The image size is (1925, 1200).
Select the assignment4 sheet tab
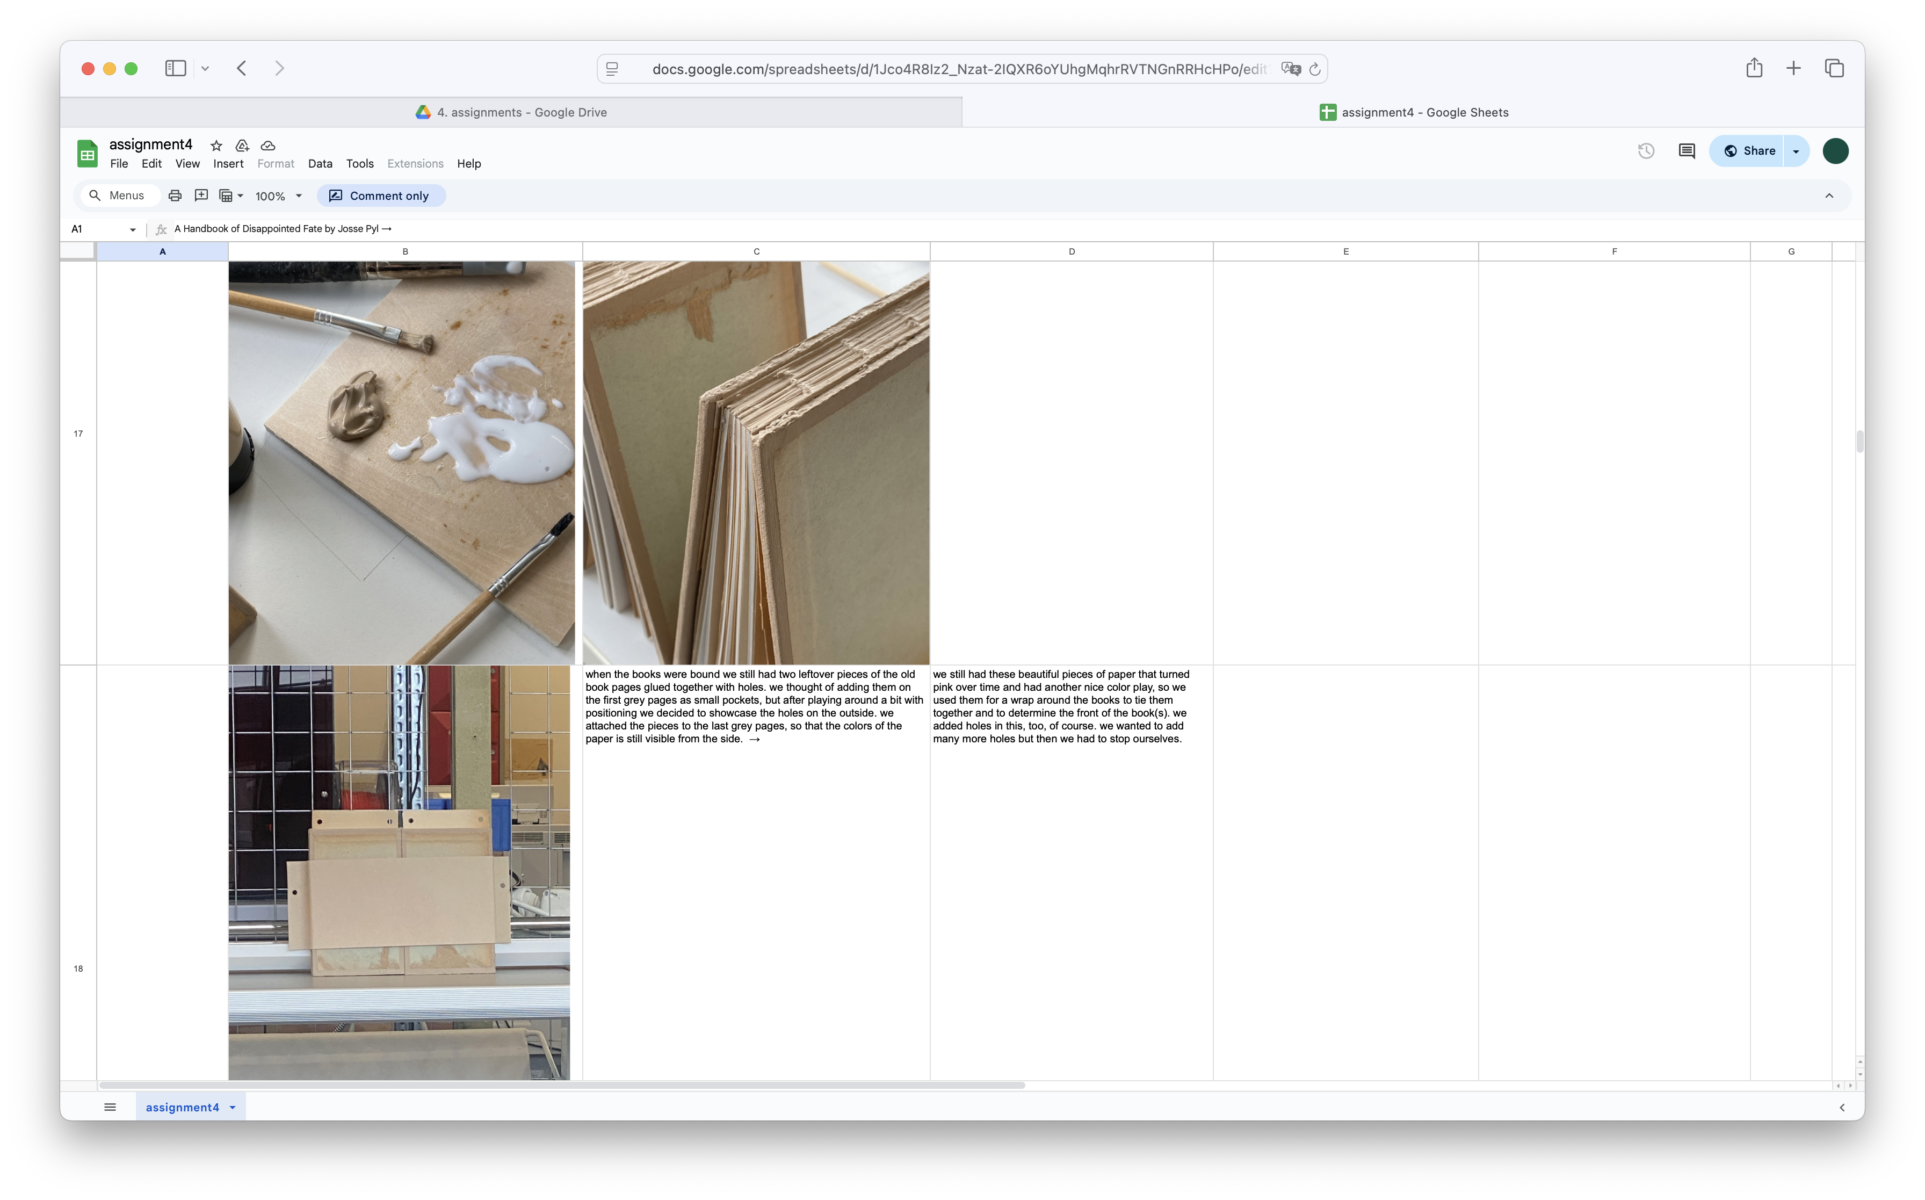coord(182,1107)
